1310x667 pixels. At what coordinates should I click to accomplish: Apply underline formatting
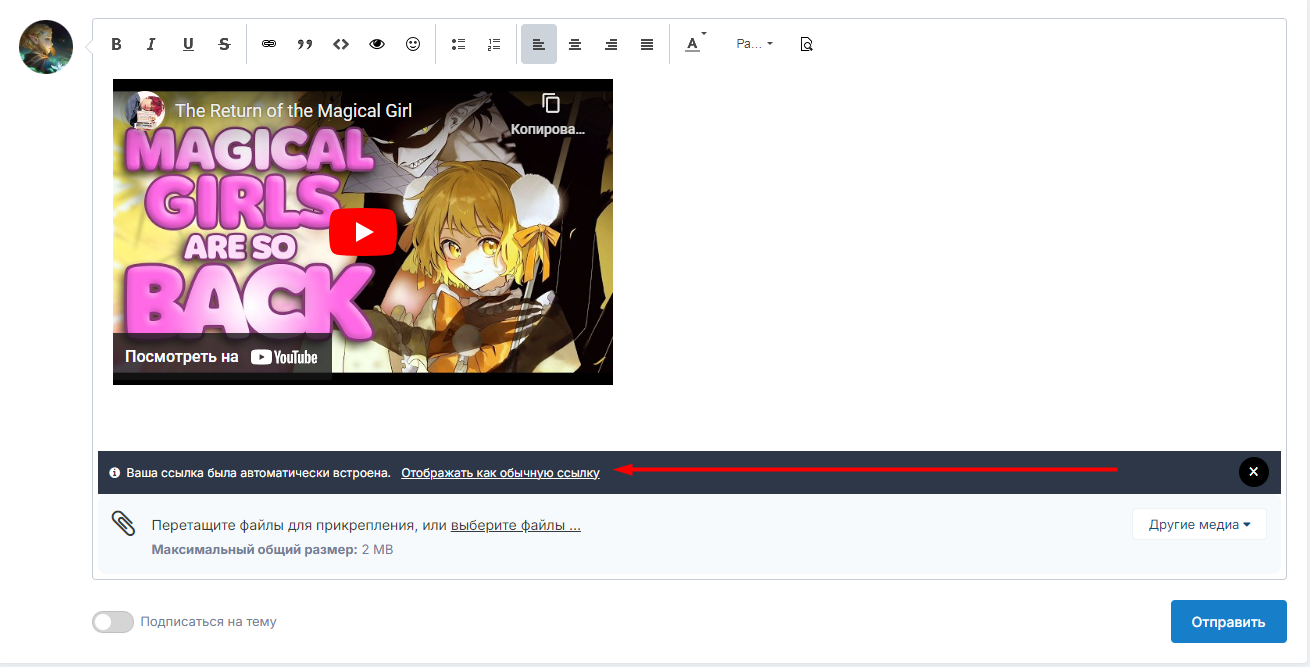188,43
